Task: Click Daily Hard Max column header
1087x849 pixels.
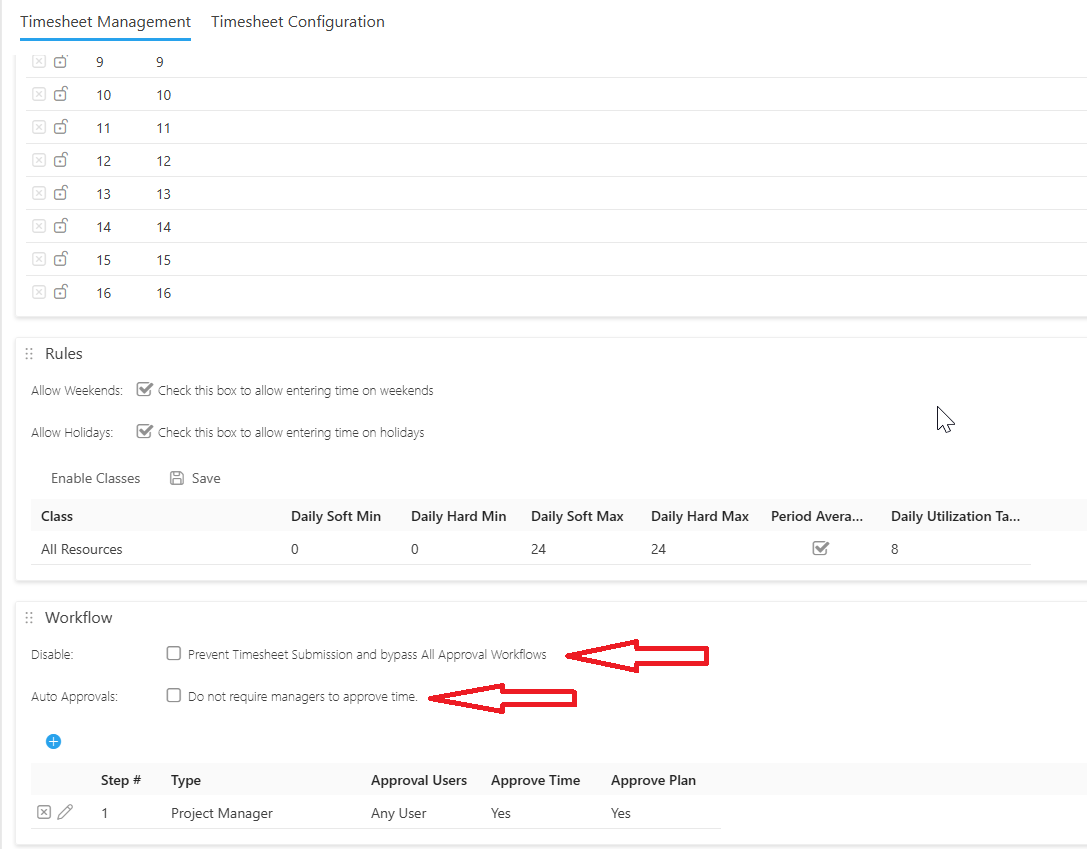Action: click(x=699, y=516)
